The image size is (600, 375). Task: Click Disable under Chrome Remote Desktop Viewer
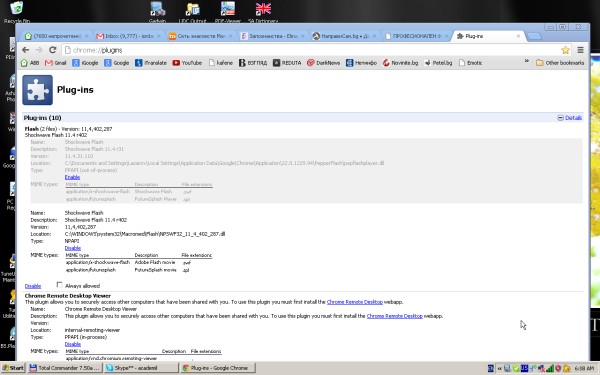click(x=73, y=344)
